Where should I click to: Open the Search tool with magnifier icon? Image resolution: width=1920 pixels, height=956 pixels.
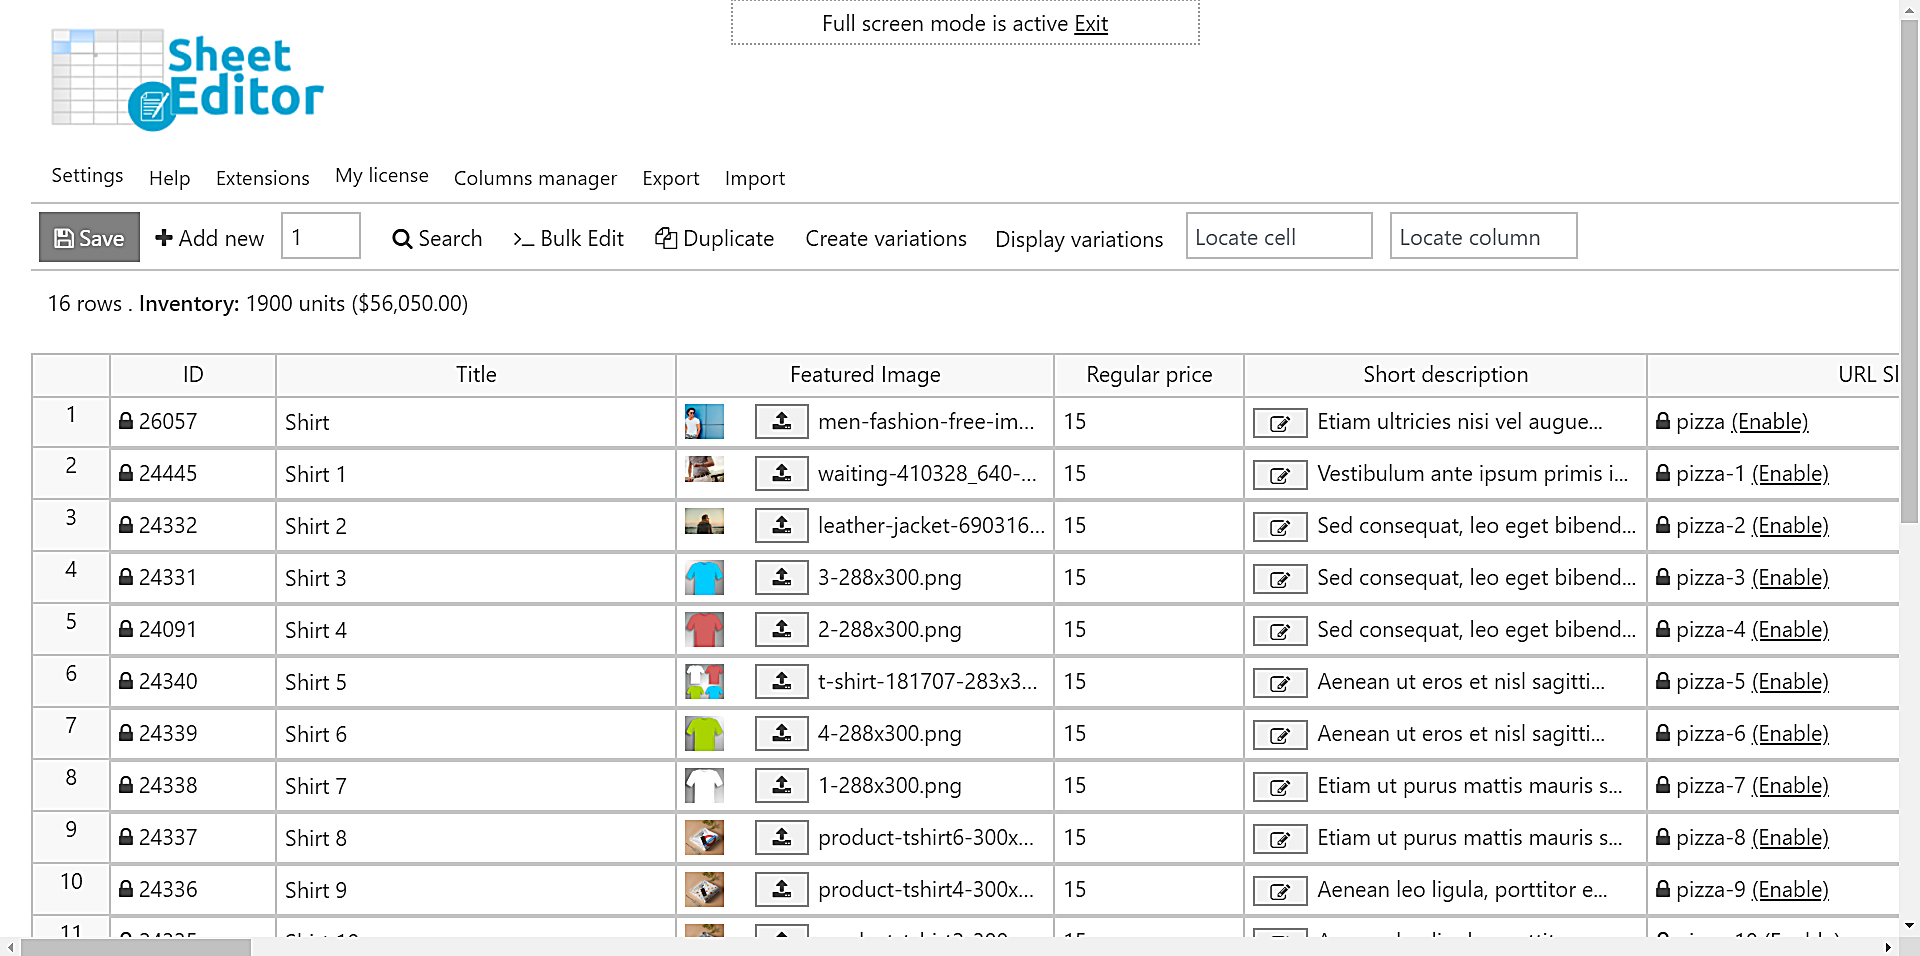[x=437, y=238]
